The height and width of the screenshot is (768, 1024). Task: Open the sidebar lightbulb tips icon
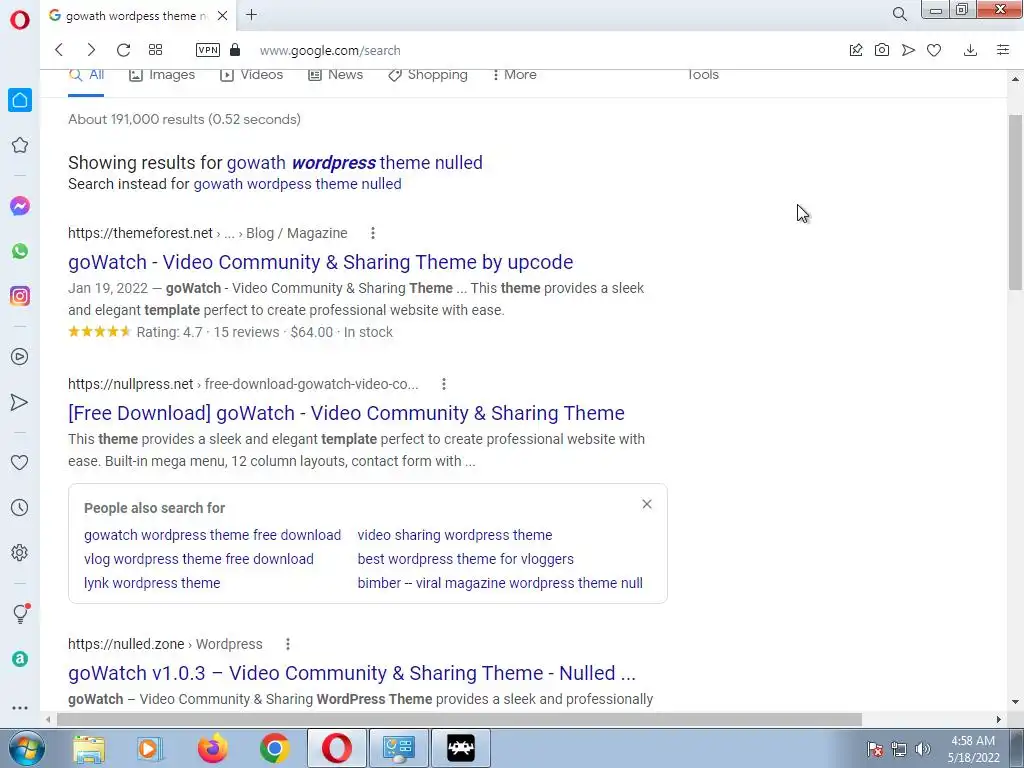[21, 613]
